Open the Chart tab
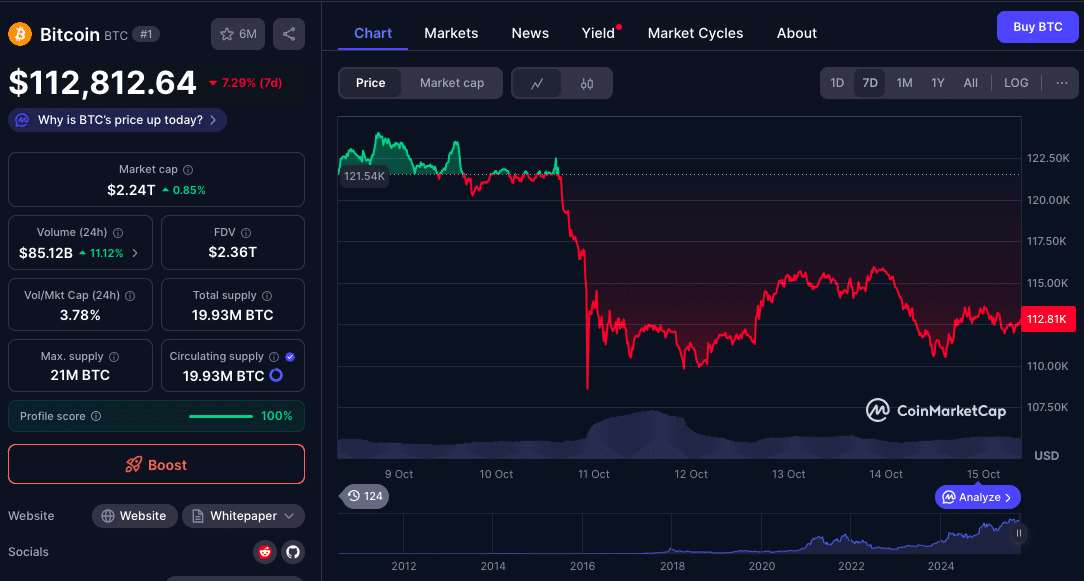1084x581 pixels. (373, 33)
